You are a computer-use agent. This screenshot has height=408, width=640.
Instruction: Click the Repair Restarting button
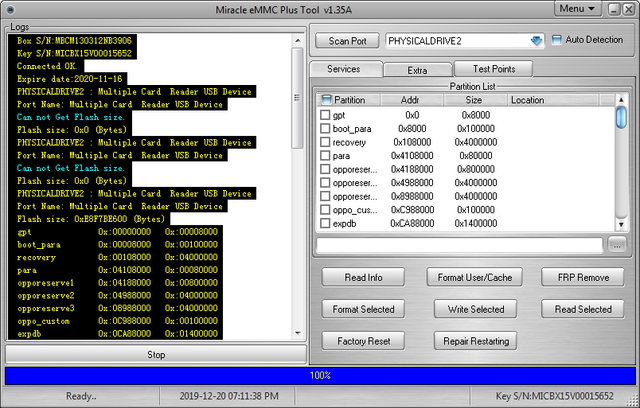[x=476, y=341]
